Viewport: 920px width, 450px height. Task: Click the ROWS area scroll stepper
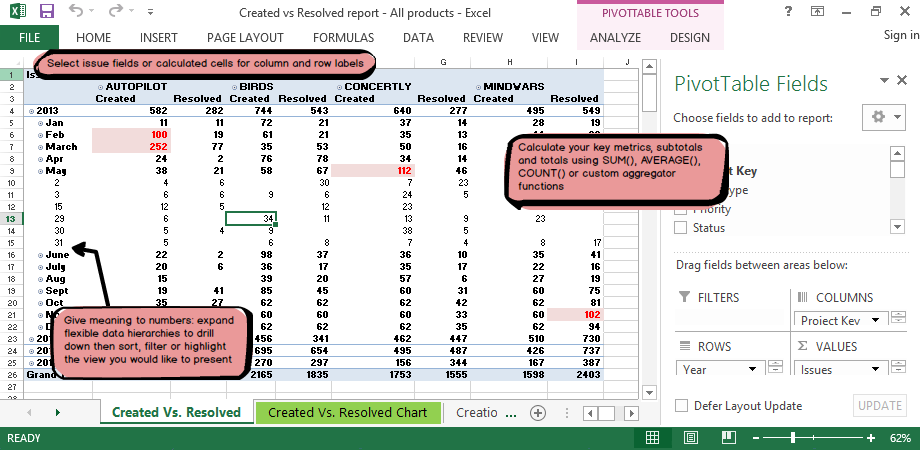(x=776, y=367)
